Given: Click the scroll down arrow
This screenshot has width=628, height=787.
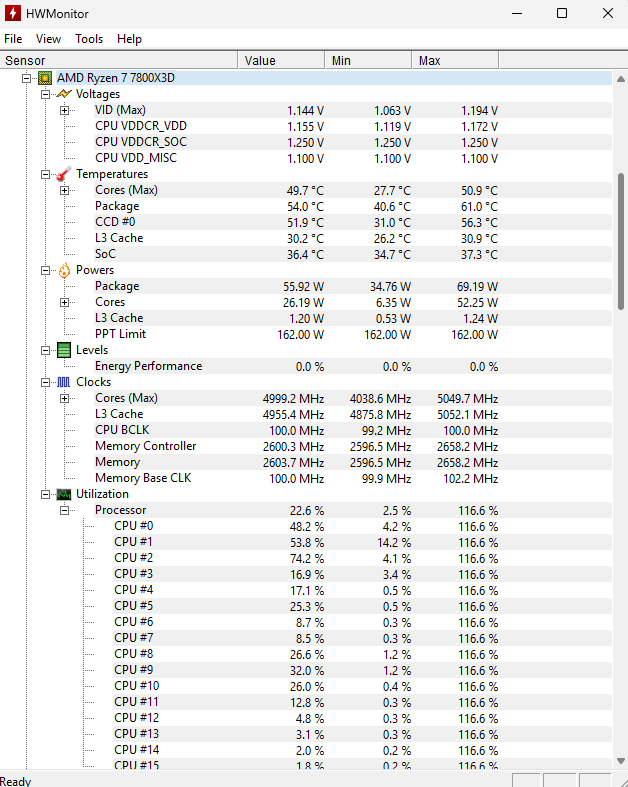Looking at the screenshot, I should pyautogui.click(x=620, y=761).
